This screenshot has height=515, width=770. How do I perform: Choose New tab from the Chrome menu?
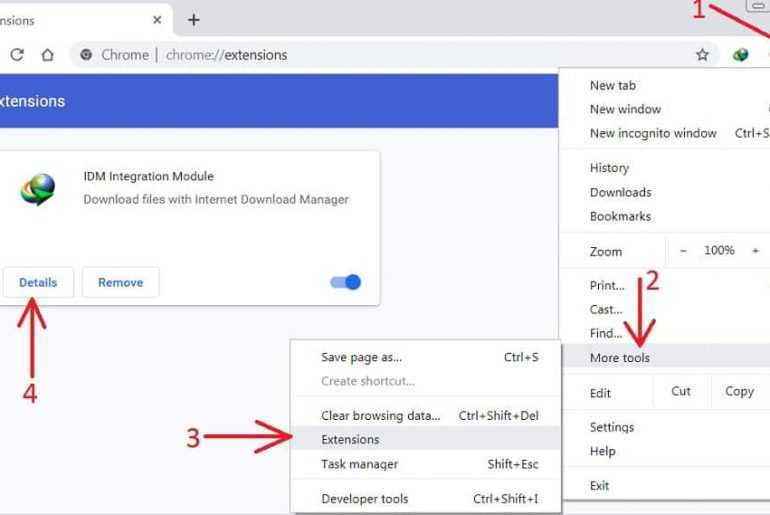pyautogui.click(x=664, y=85)
